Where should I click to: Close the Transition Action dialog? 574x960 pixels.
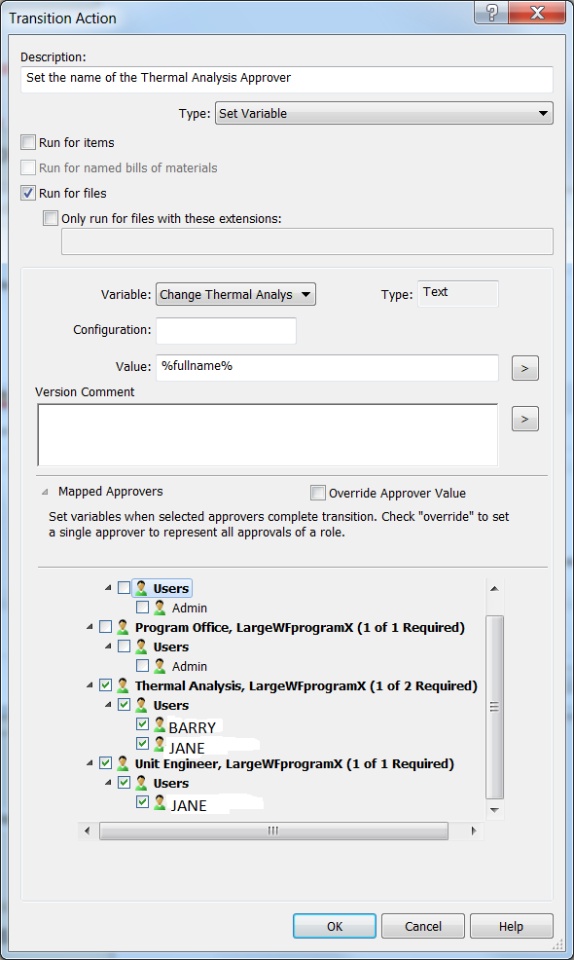tap(537, 13)
